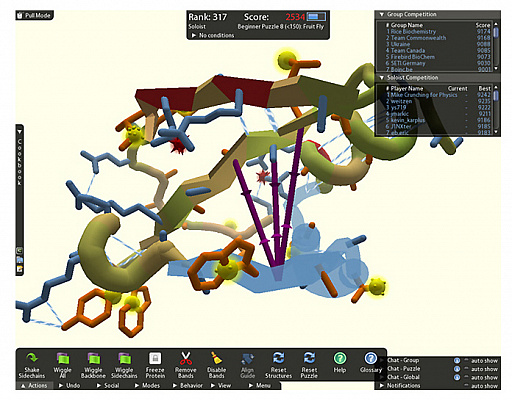Expand the No conditions disclosure triangle

[194, 35]
